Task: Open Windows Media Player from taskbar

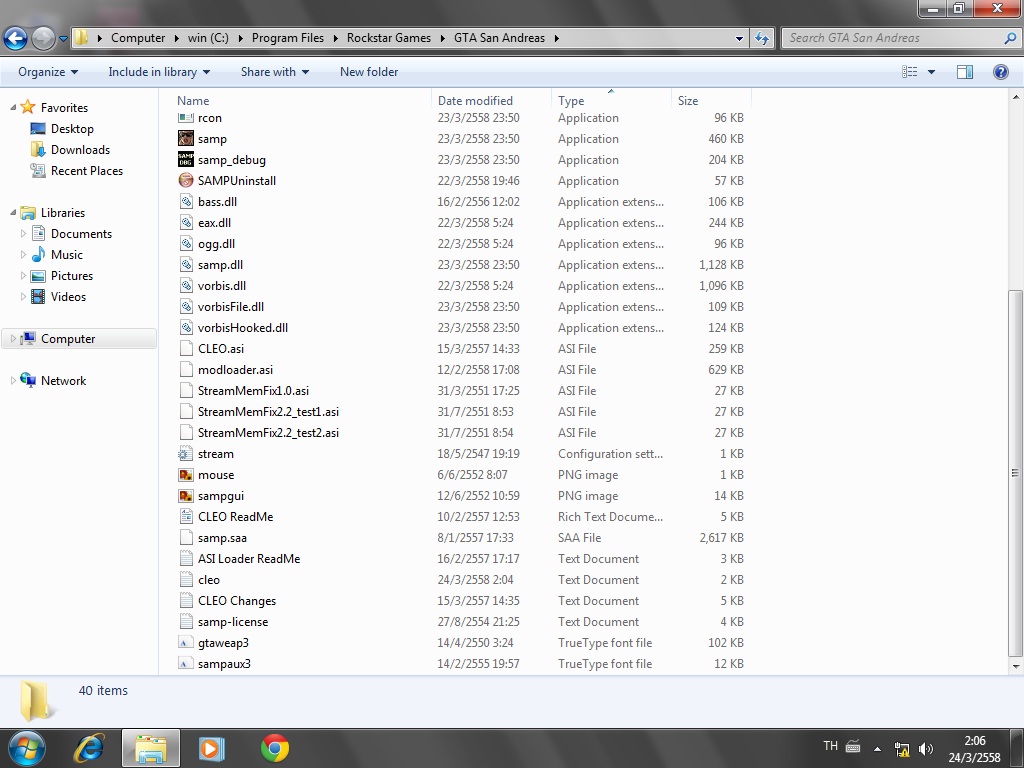Action: tap(212, 748)
